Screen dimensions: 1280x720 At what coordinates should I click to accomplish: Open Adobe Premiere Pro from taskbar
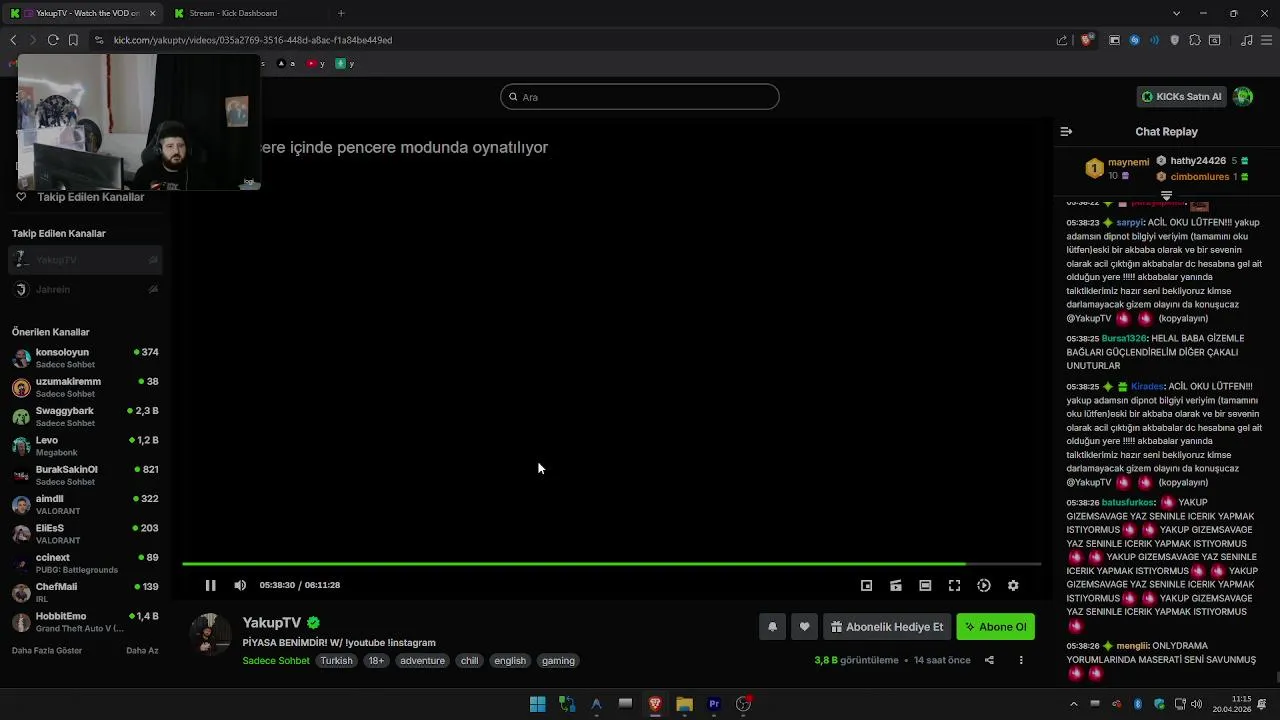coord(714,704)
